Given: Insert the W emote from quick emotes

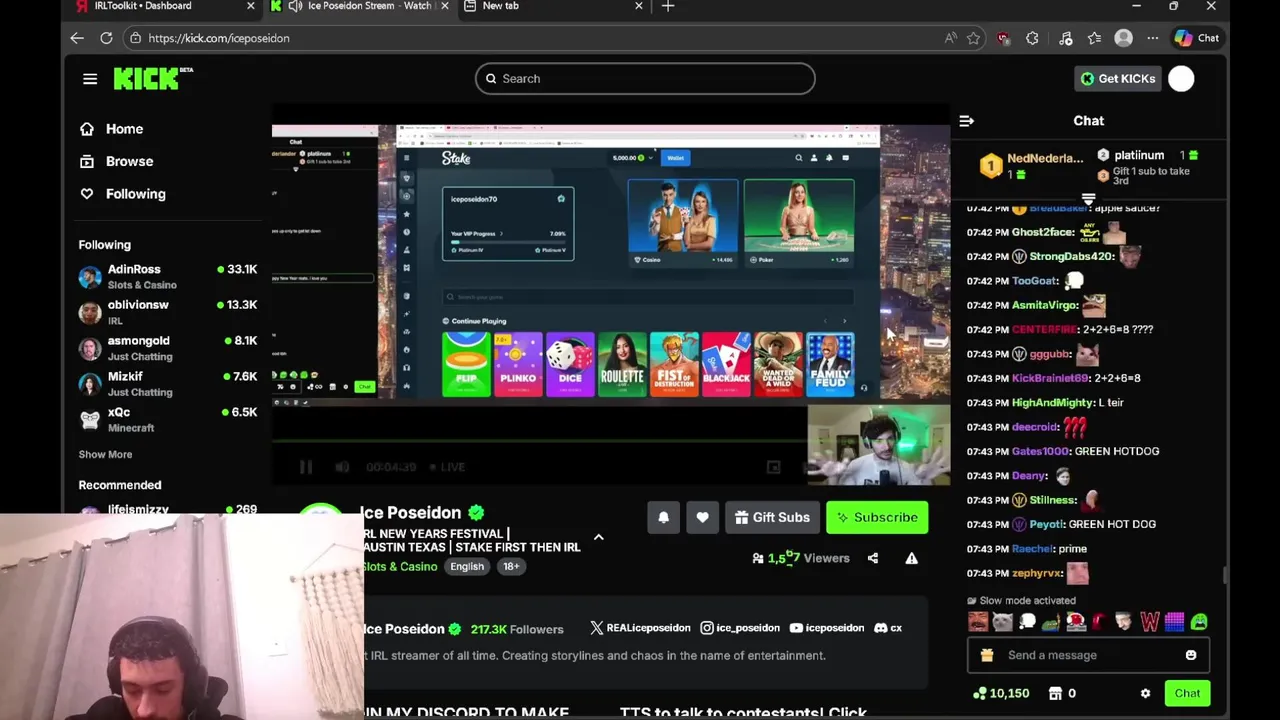Looking at the screenshot, I should pos(1150,622).
